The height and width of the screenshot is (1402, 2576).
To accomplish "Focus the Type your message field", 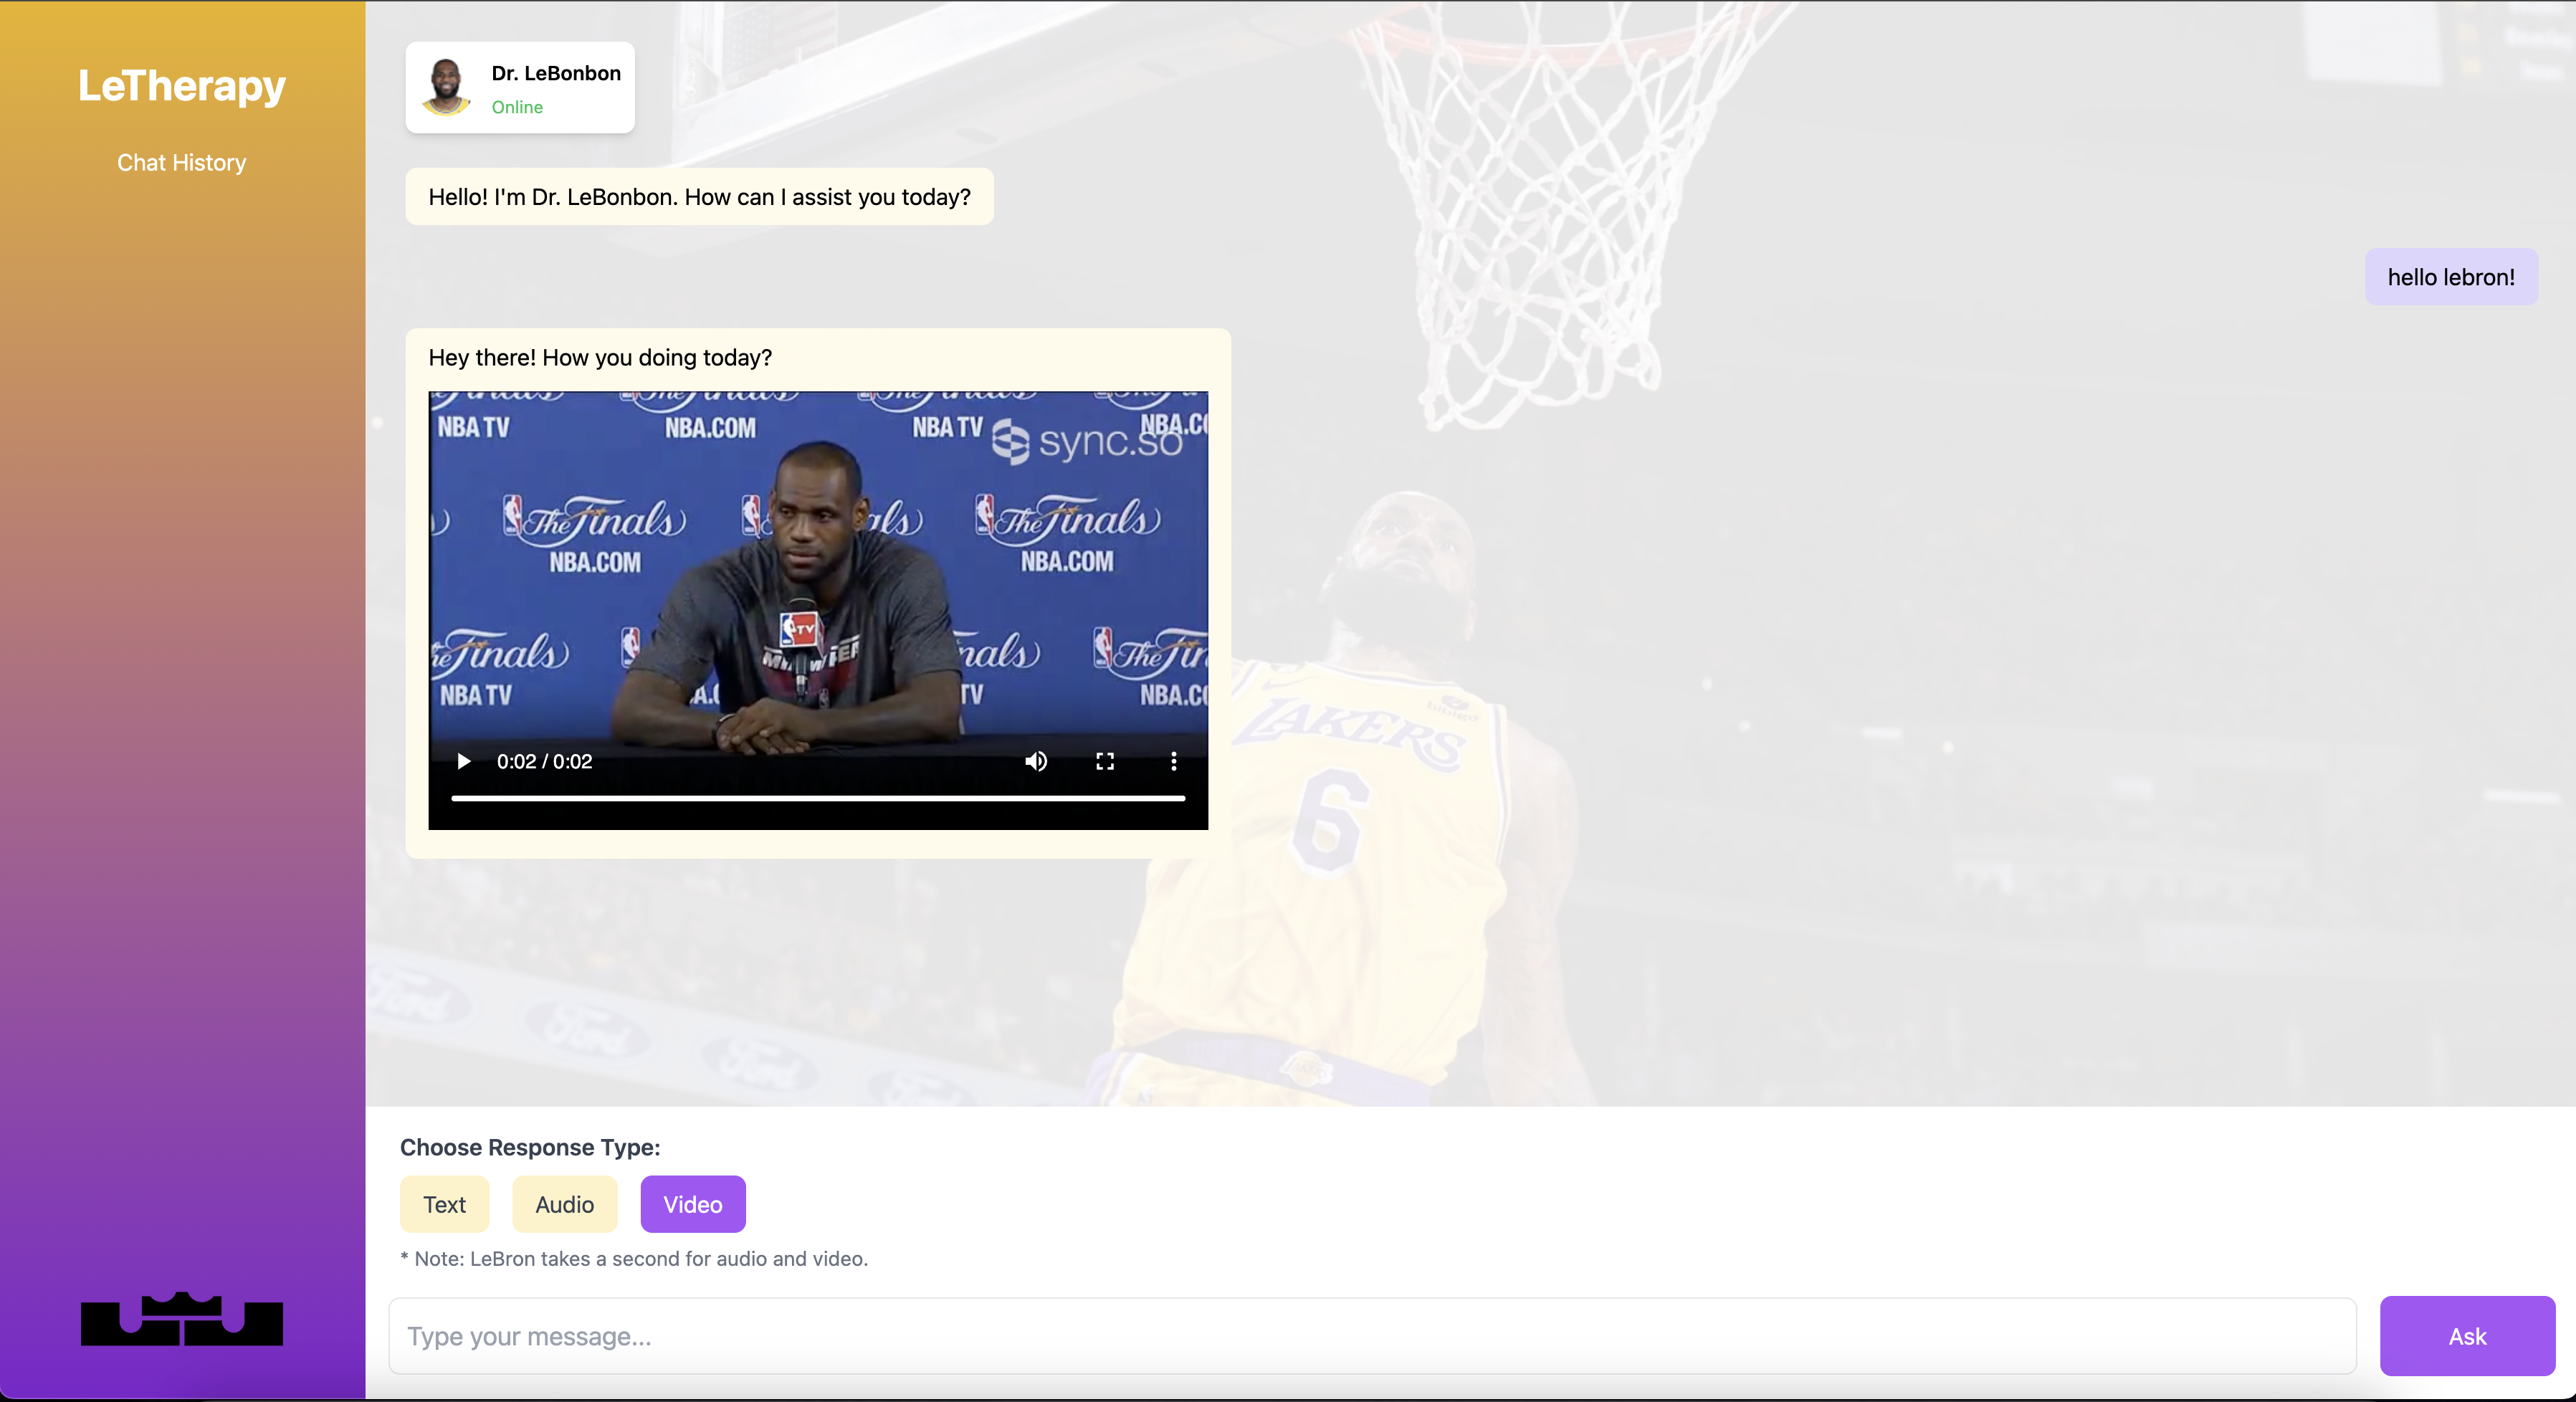I will click(1371, 1336).
